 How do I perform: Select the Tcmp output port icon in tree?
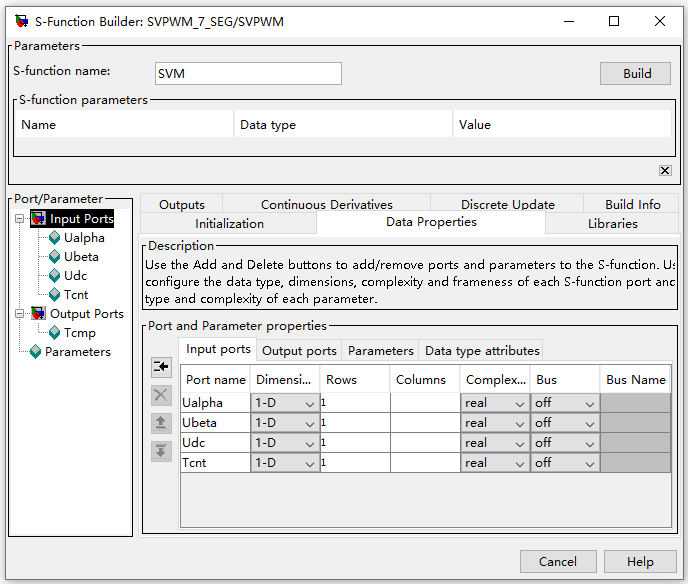55,333
